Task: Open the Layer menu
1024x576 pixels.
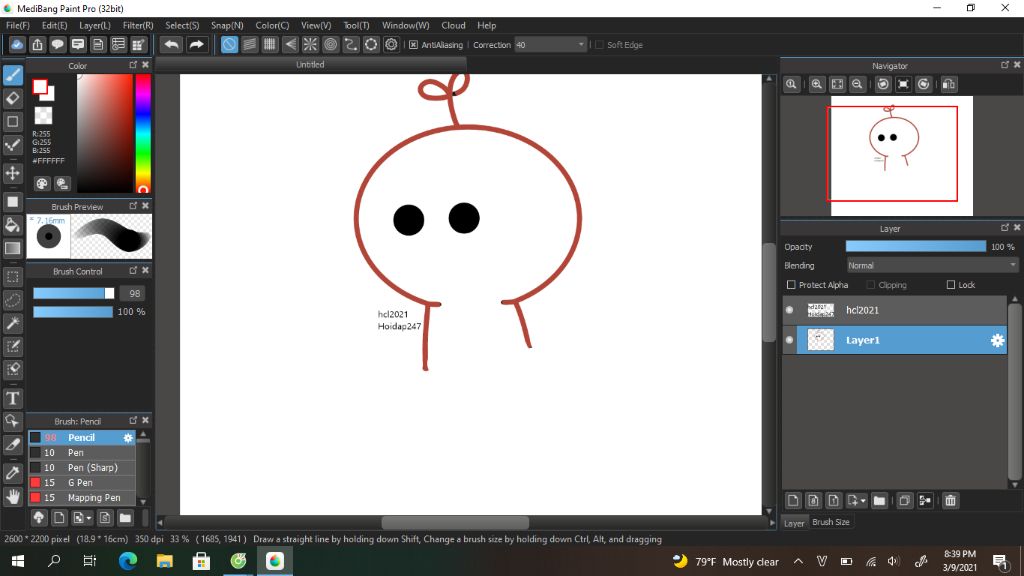Action: 95,25
